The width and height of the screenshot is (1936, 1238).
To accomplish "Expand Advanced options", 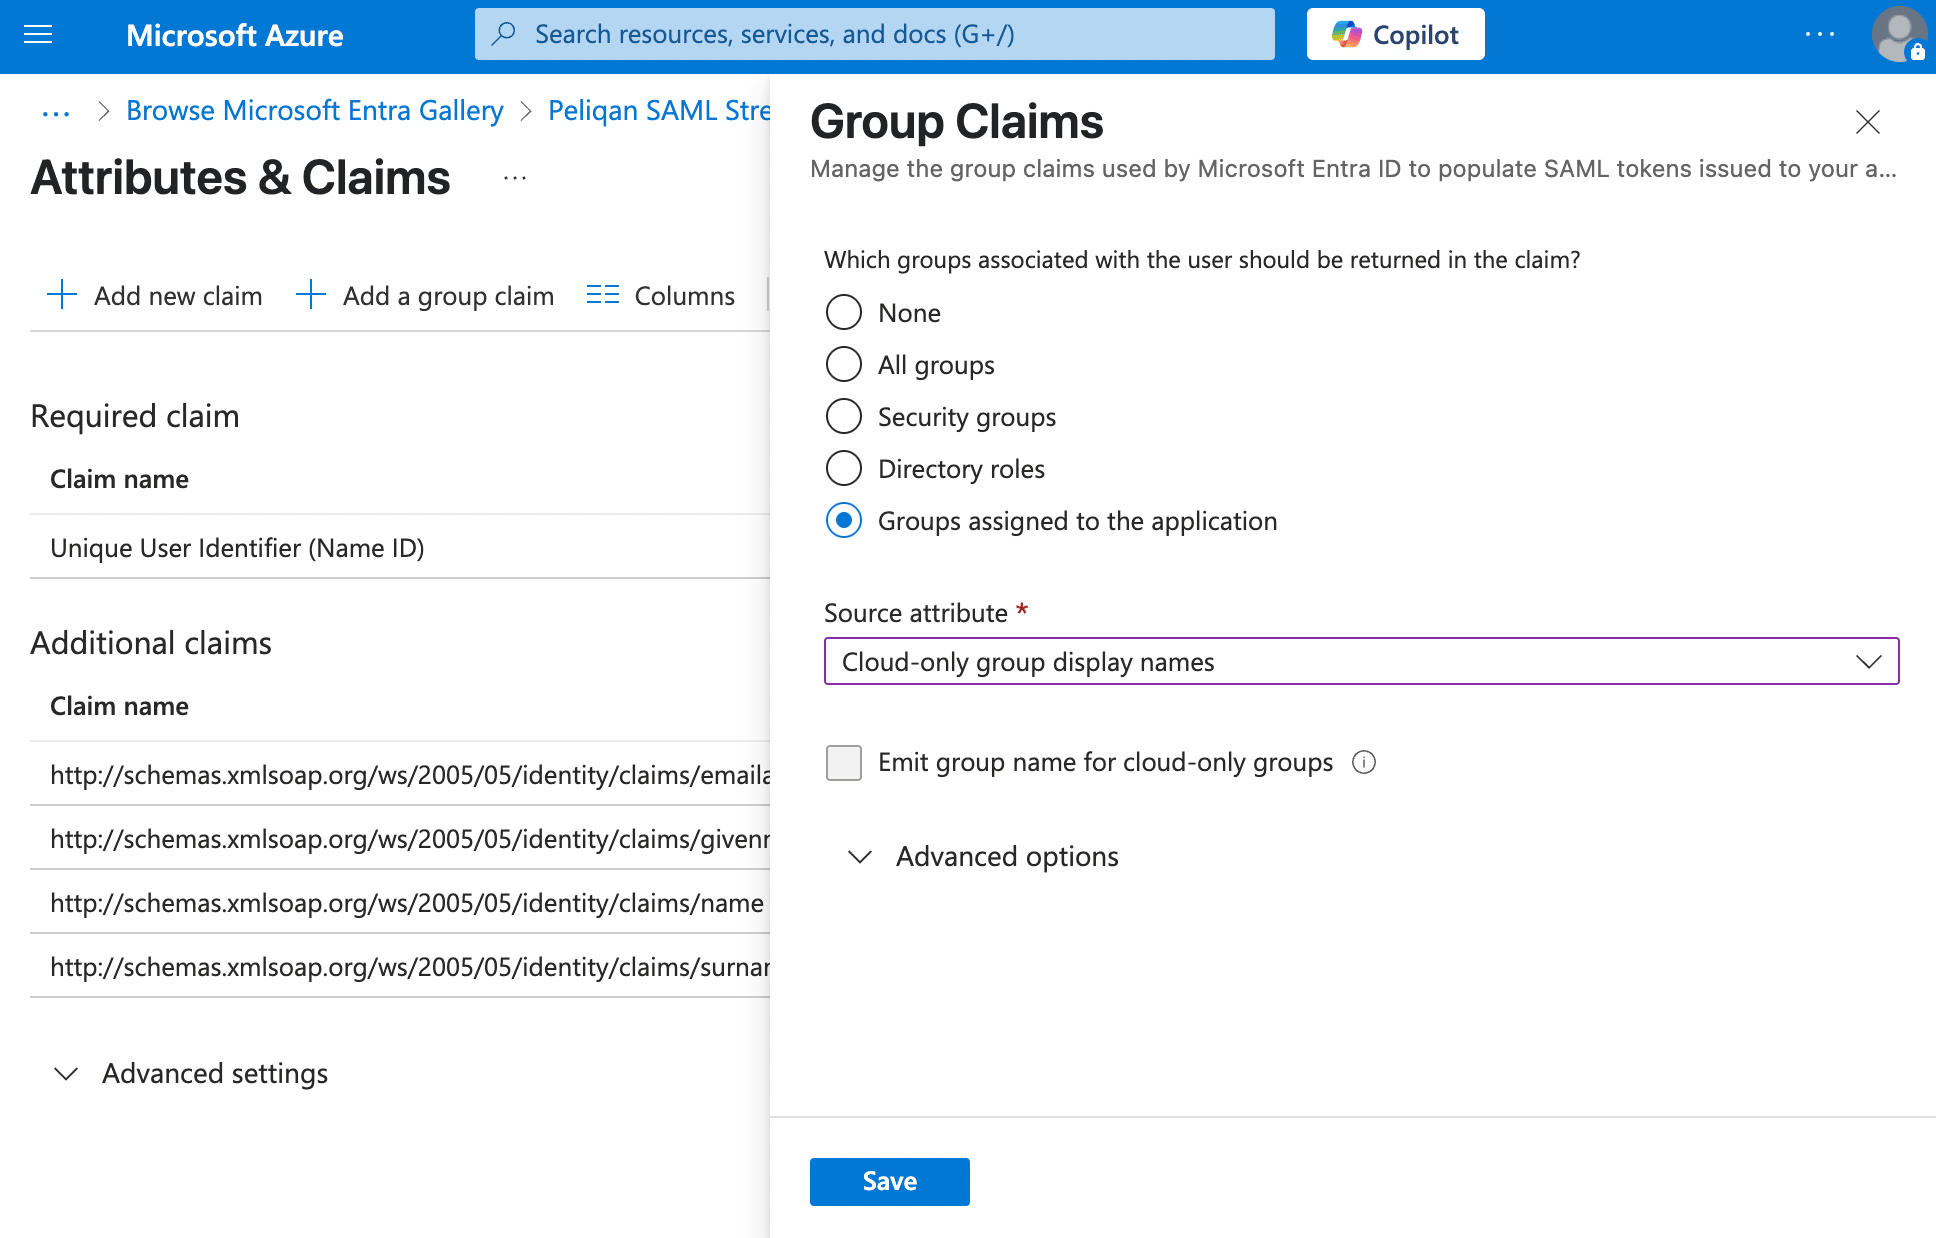I will click(x=984, y=856).
